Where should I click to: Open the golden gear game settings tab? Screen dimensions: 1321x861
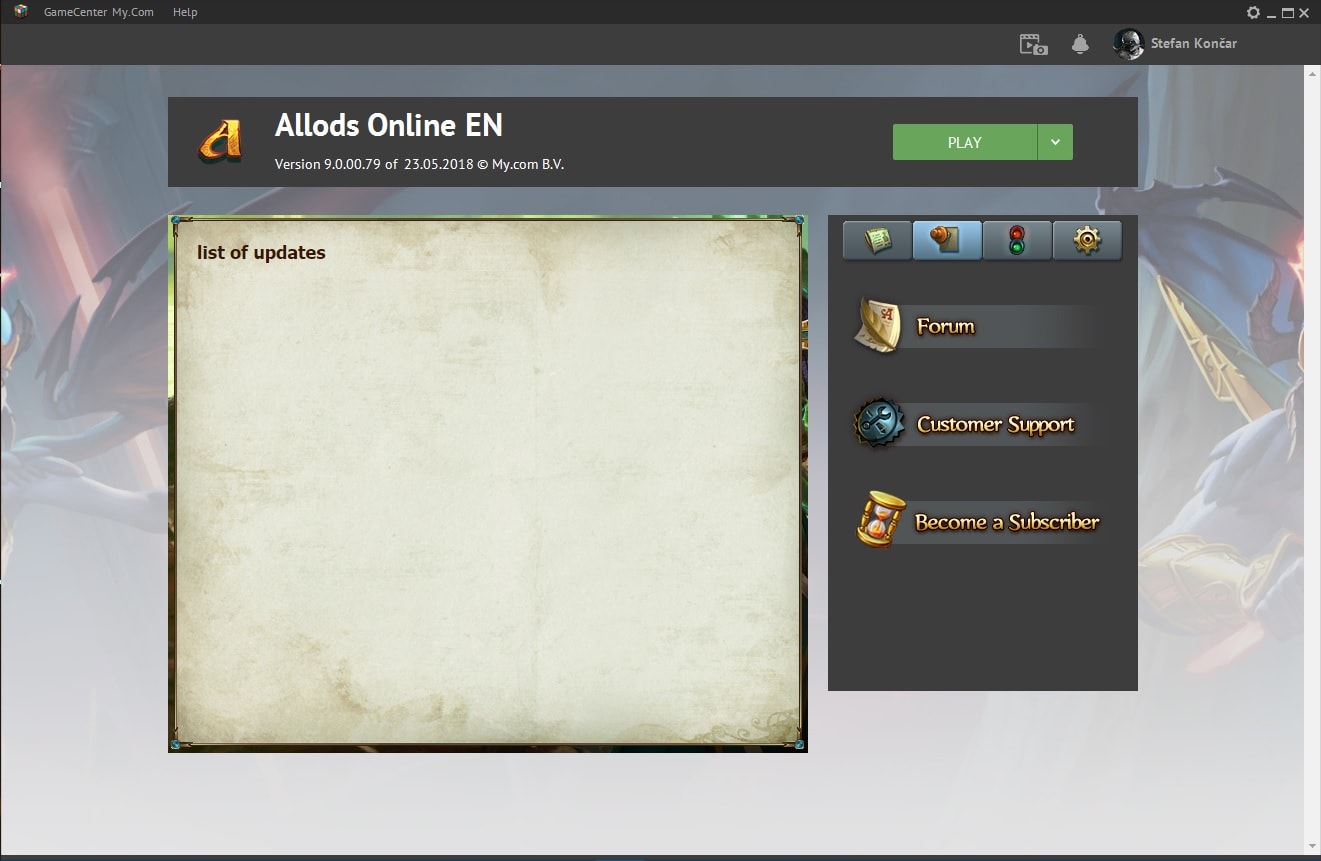coord(1087,241)
